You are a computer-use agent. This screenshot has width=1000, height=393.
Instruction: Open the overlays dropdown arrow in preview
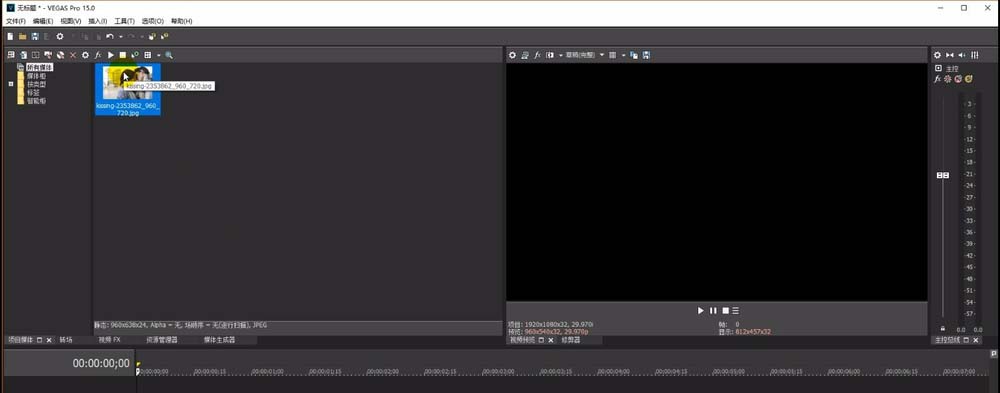point(623,56)
